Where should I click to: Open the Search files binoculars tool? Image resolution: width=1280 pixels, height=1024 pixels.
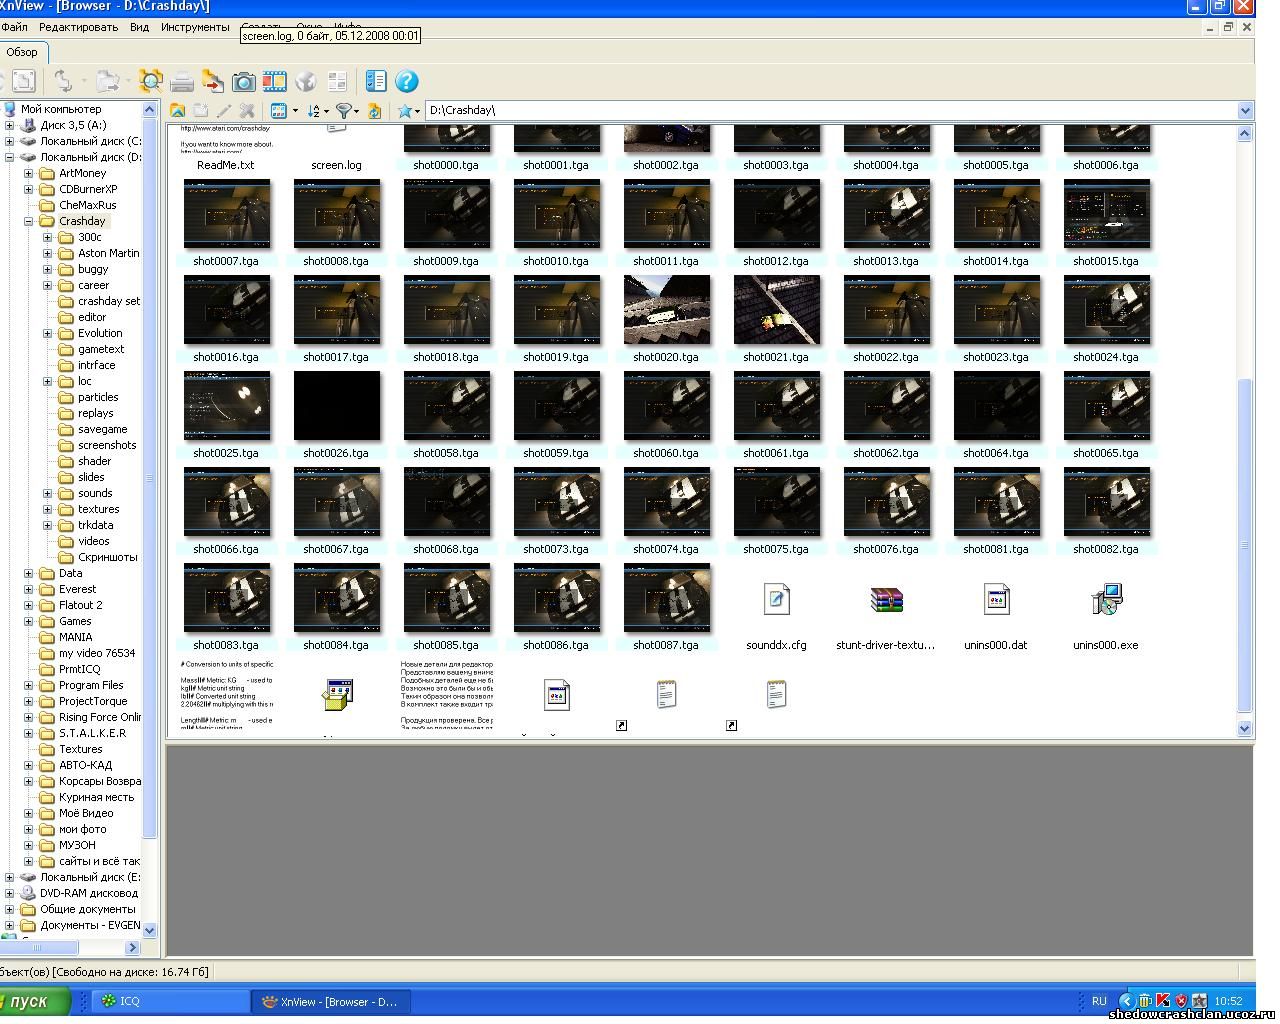tap(150, 81)
